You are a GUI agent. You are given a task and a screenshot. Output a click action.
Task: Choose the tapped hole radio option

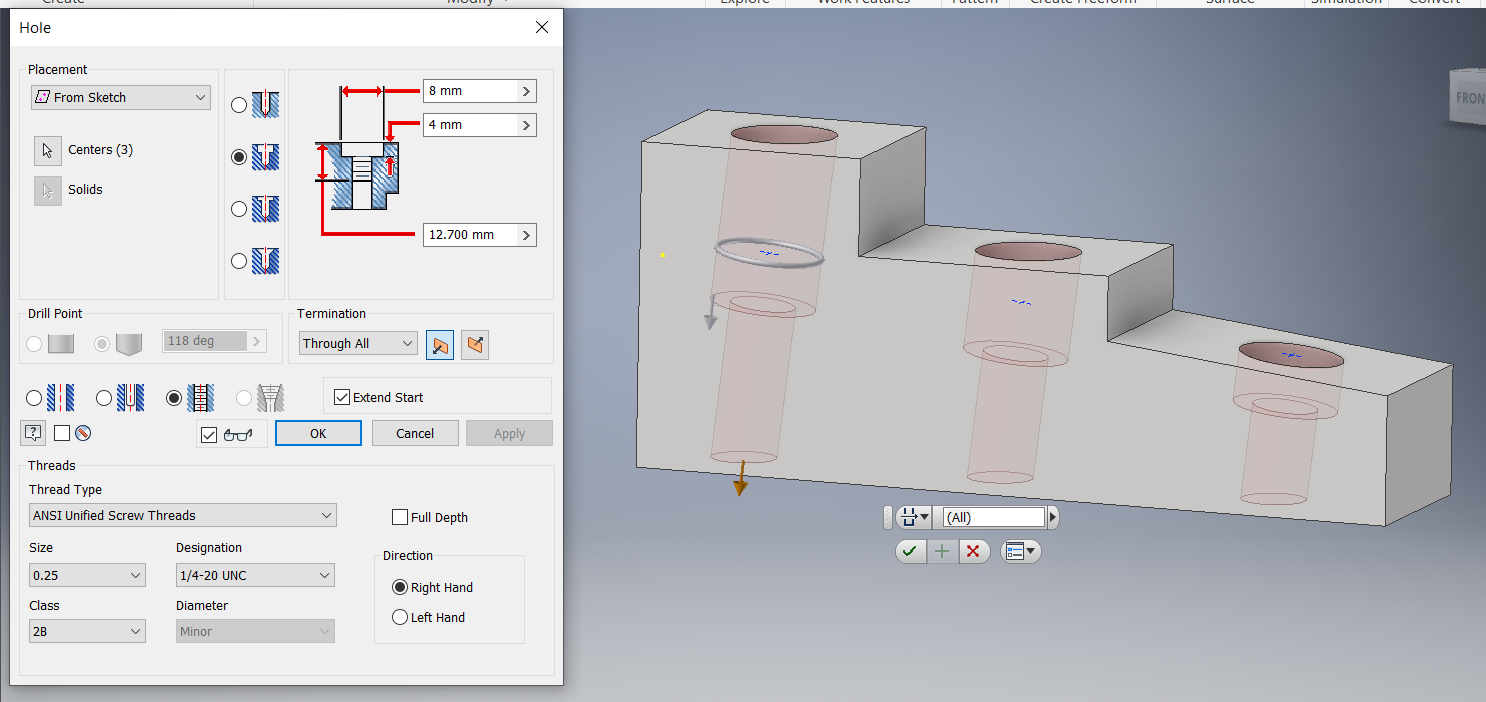coord(174,398)
